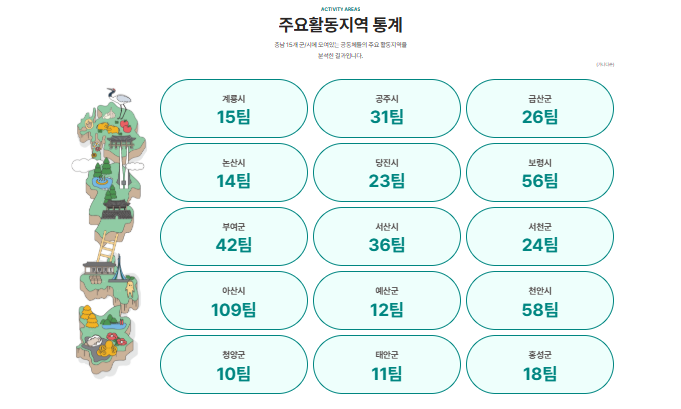Viewport: 681px width, 409px height.
Task: Click the crane bird on the map illustration
Action: (122, 96)
